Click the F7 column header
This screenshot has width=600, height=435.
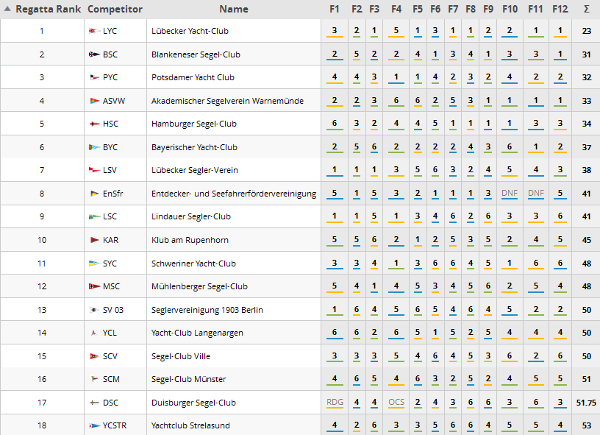[453, 9]
